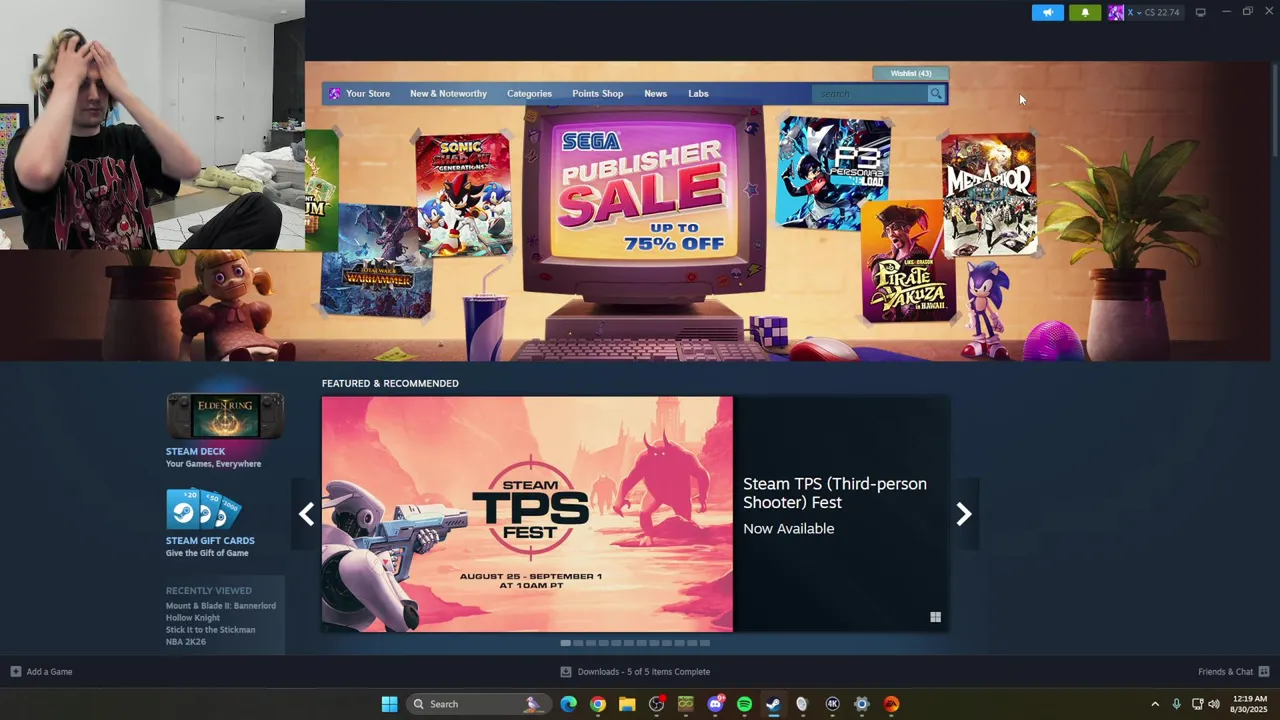Open the Labs tab
This screenshot has height=720, width=1280.
[x=698, y=94]
